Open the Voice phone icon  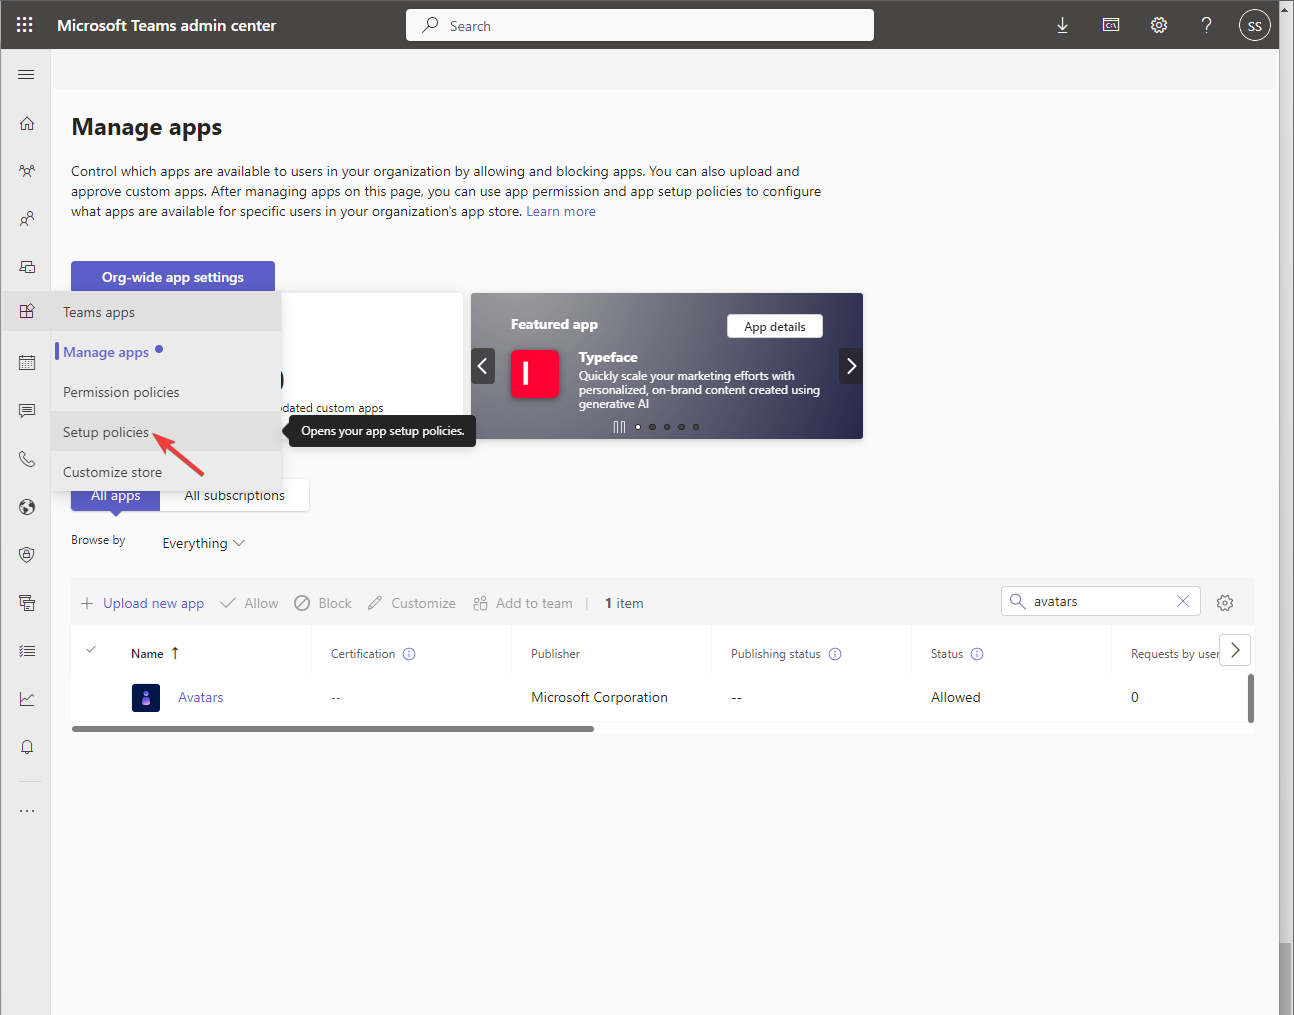[x=27, y=459]
